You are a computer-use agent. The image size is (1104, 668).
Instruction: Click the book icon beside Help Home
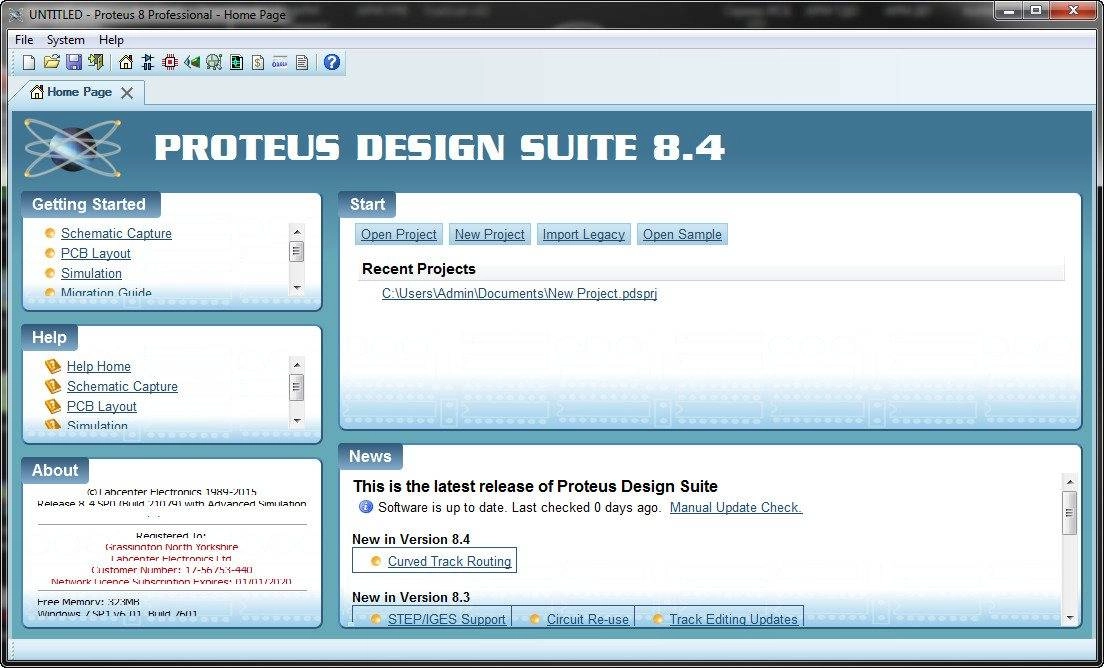tap(53, 366)
